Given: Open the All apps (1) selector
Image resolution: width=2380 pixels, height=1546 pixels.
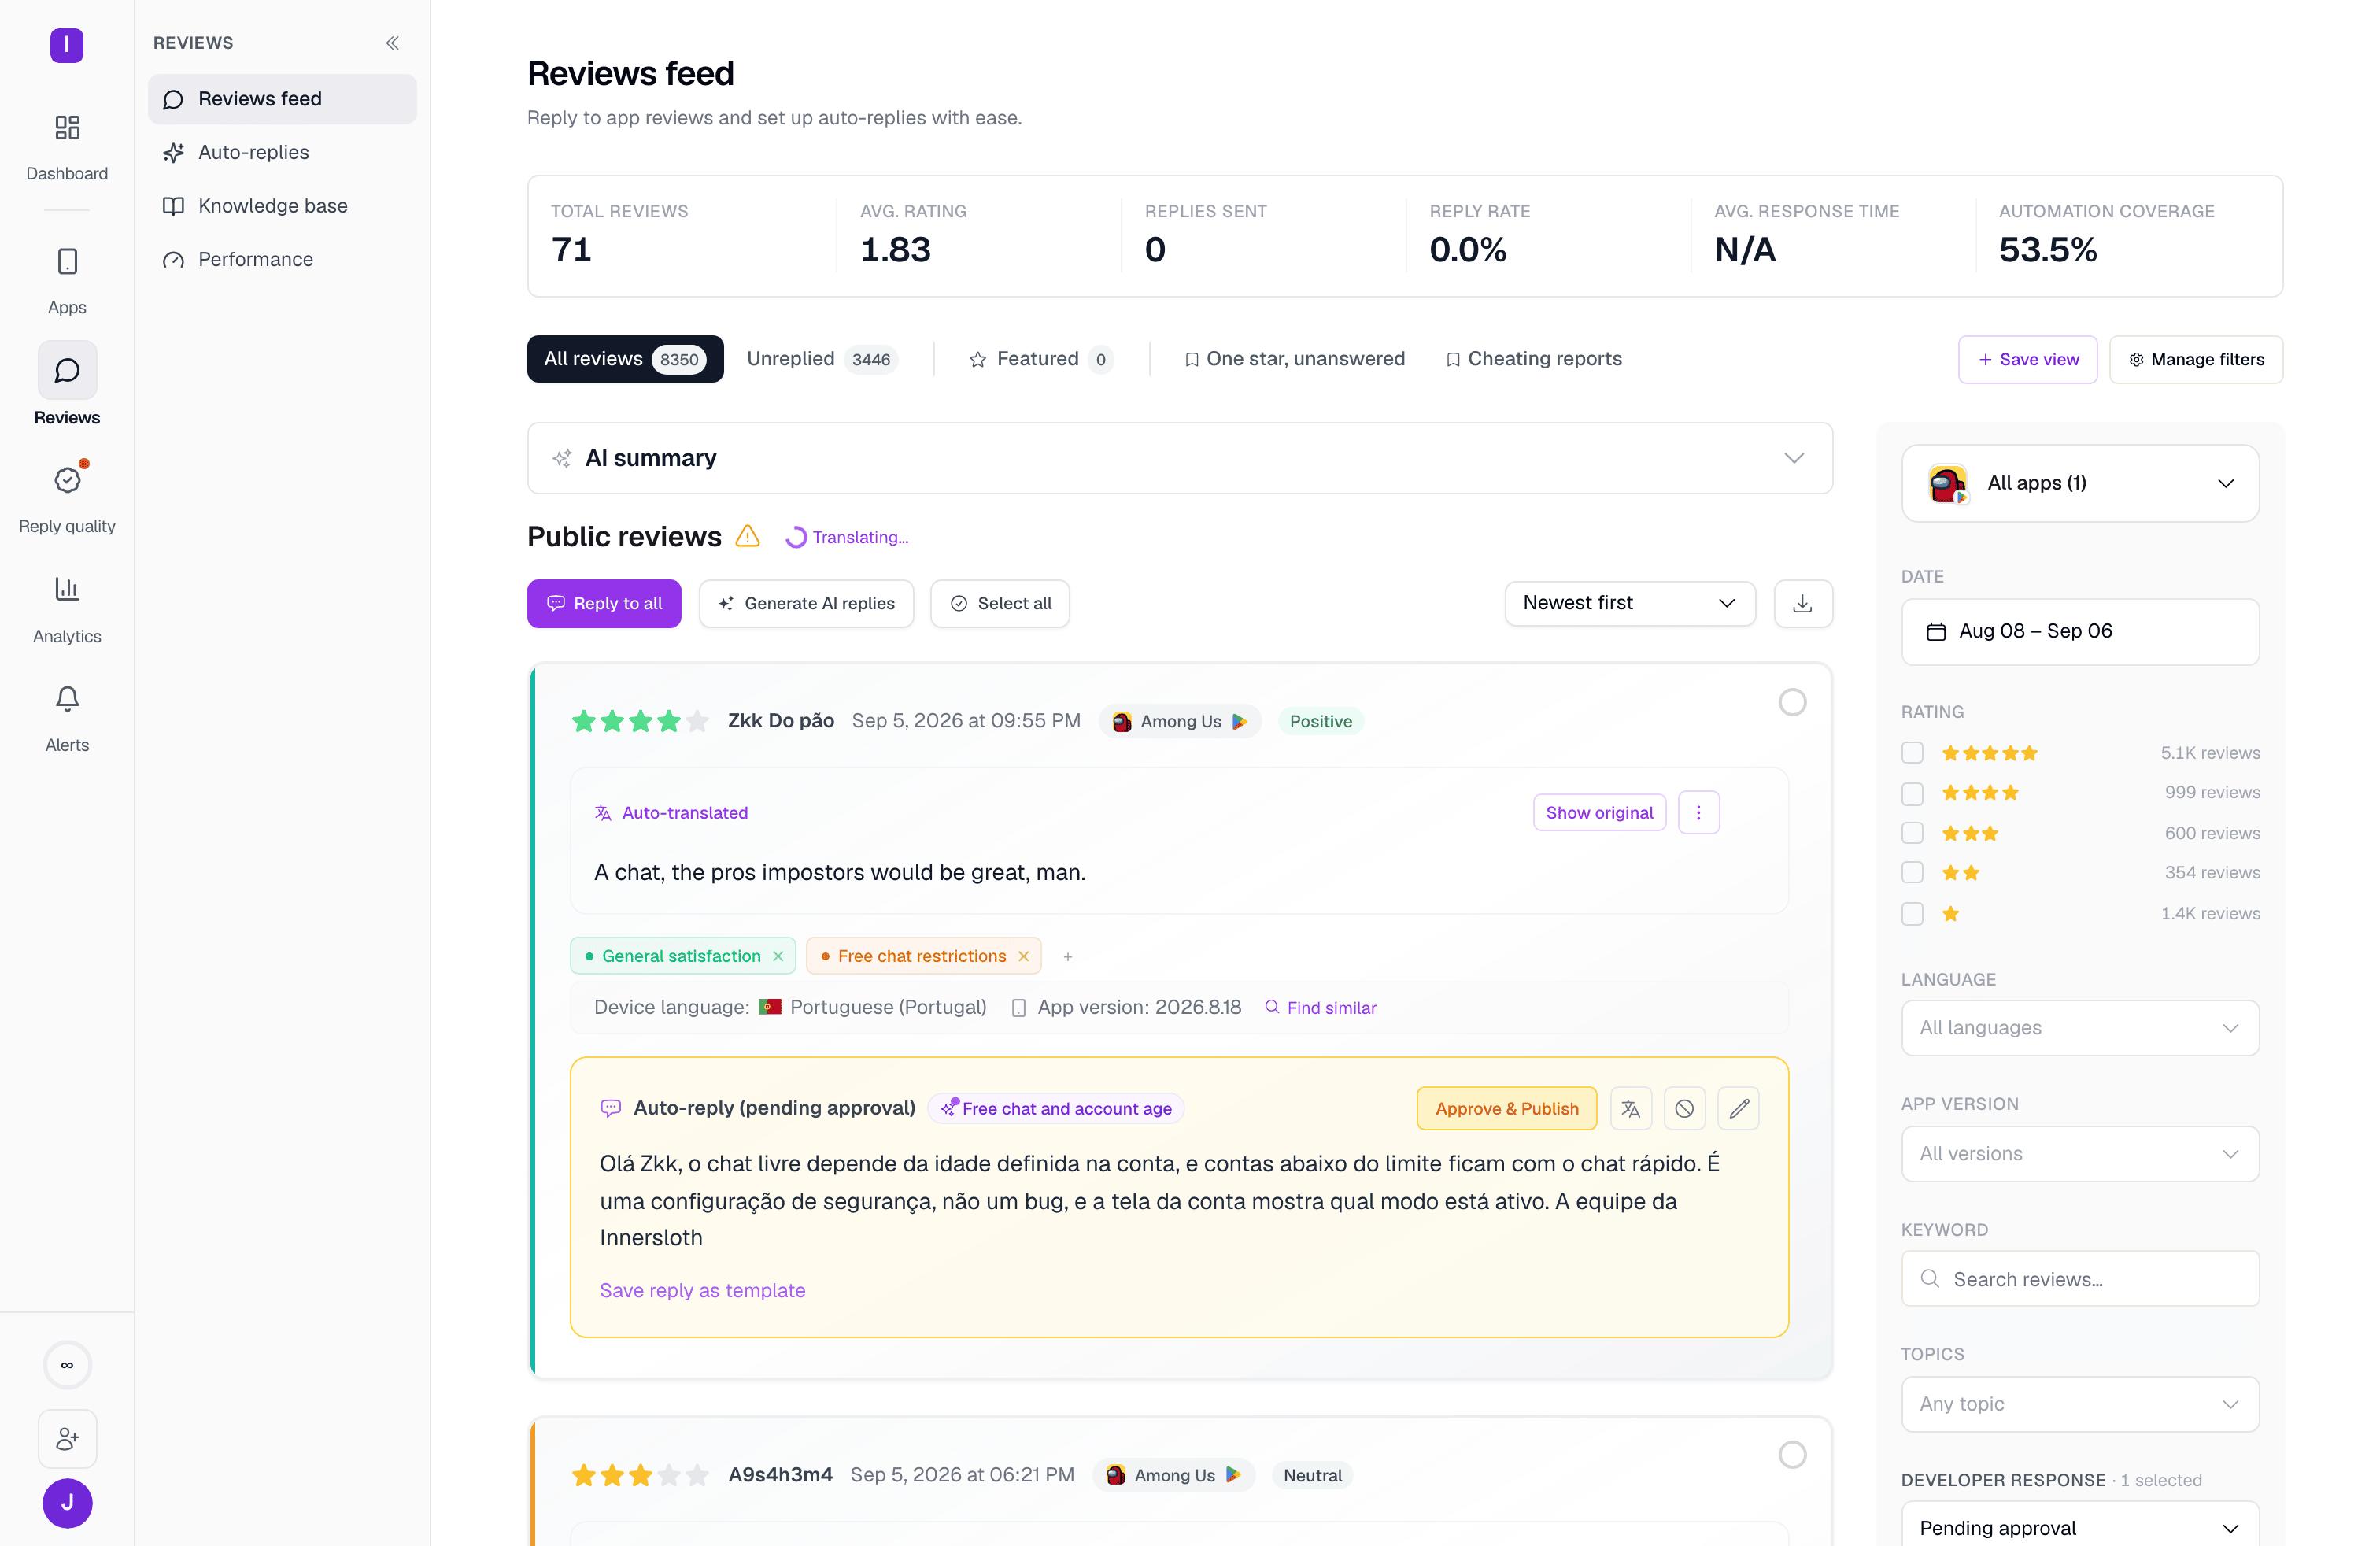Looking at the screenshot, I should click(x=2080, y=484).
